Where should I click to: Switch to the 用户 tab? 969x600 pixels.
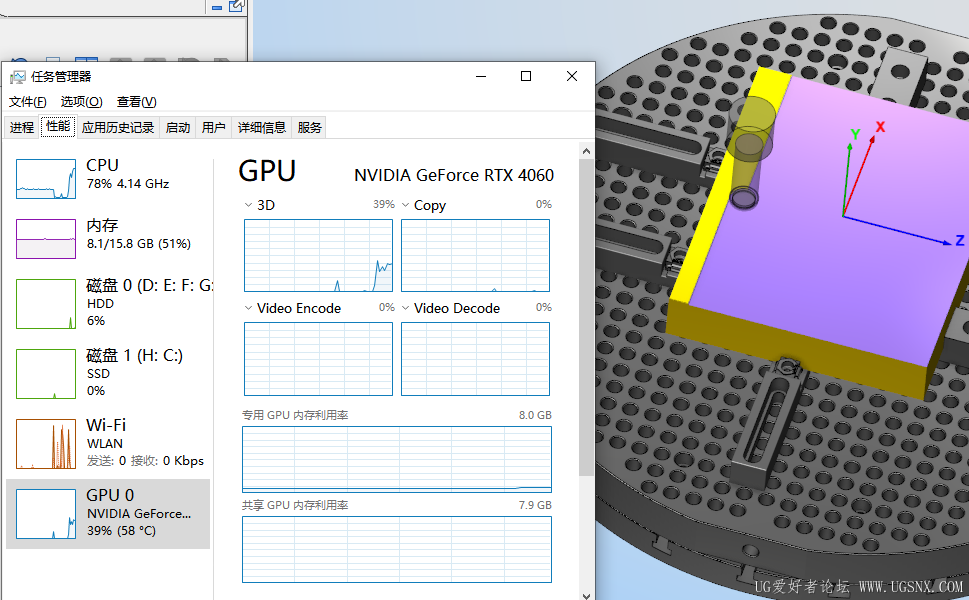[x=213, y=127]
